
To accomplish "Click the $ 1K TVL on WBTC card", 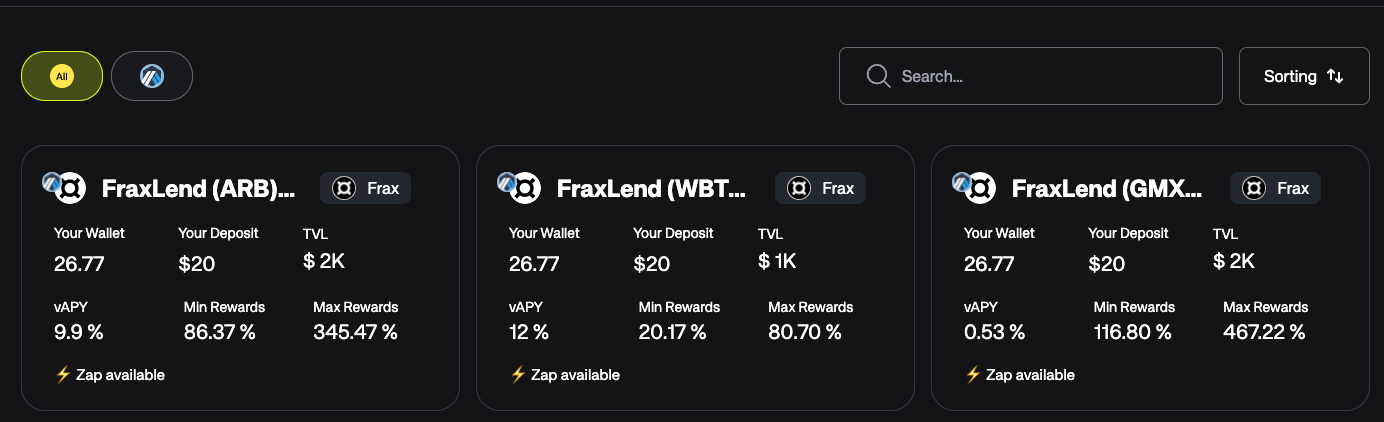I will [777, 262].
